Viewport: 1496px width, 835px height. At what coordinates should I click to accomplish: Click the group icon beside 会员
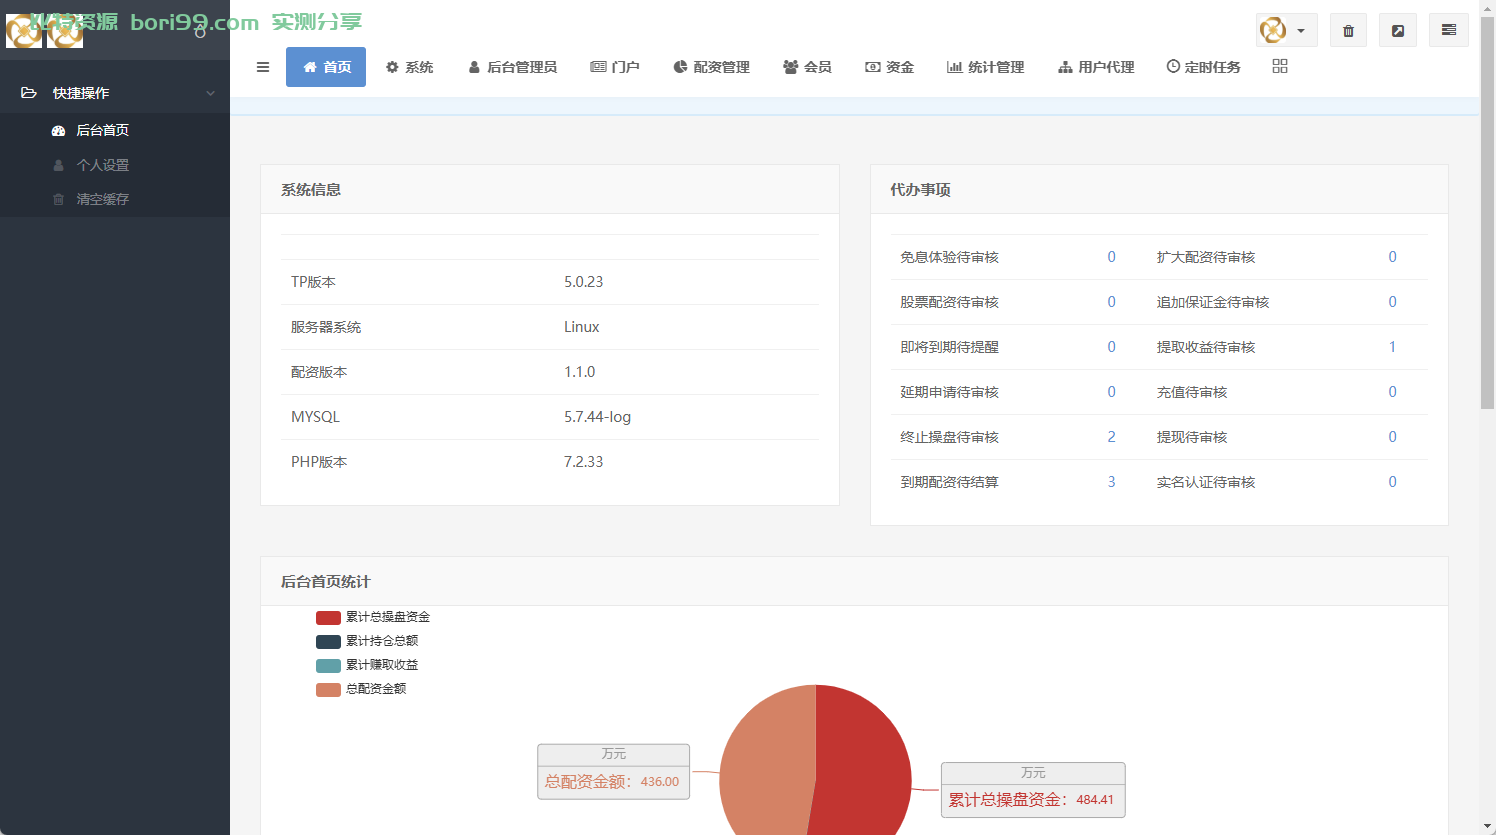791,67
